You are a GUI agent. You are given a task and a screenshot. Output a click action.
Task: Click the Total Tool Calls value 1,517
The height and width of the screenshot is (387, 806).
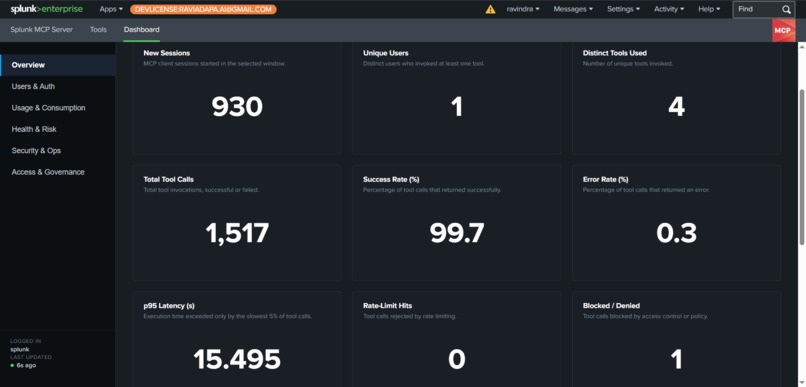tap(237, 233)
